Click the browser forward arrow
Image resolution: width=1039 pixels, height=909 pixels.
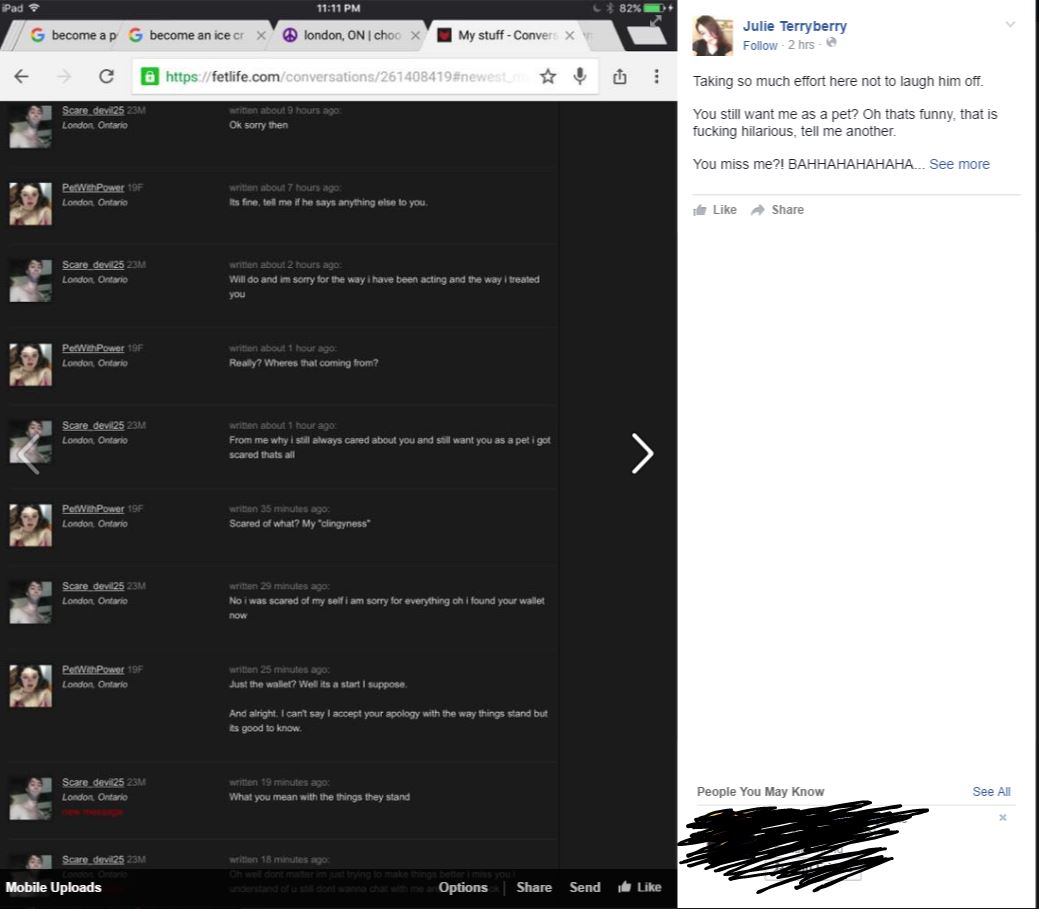coord(64,76)
